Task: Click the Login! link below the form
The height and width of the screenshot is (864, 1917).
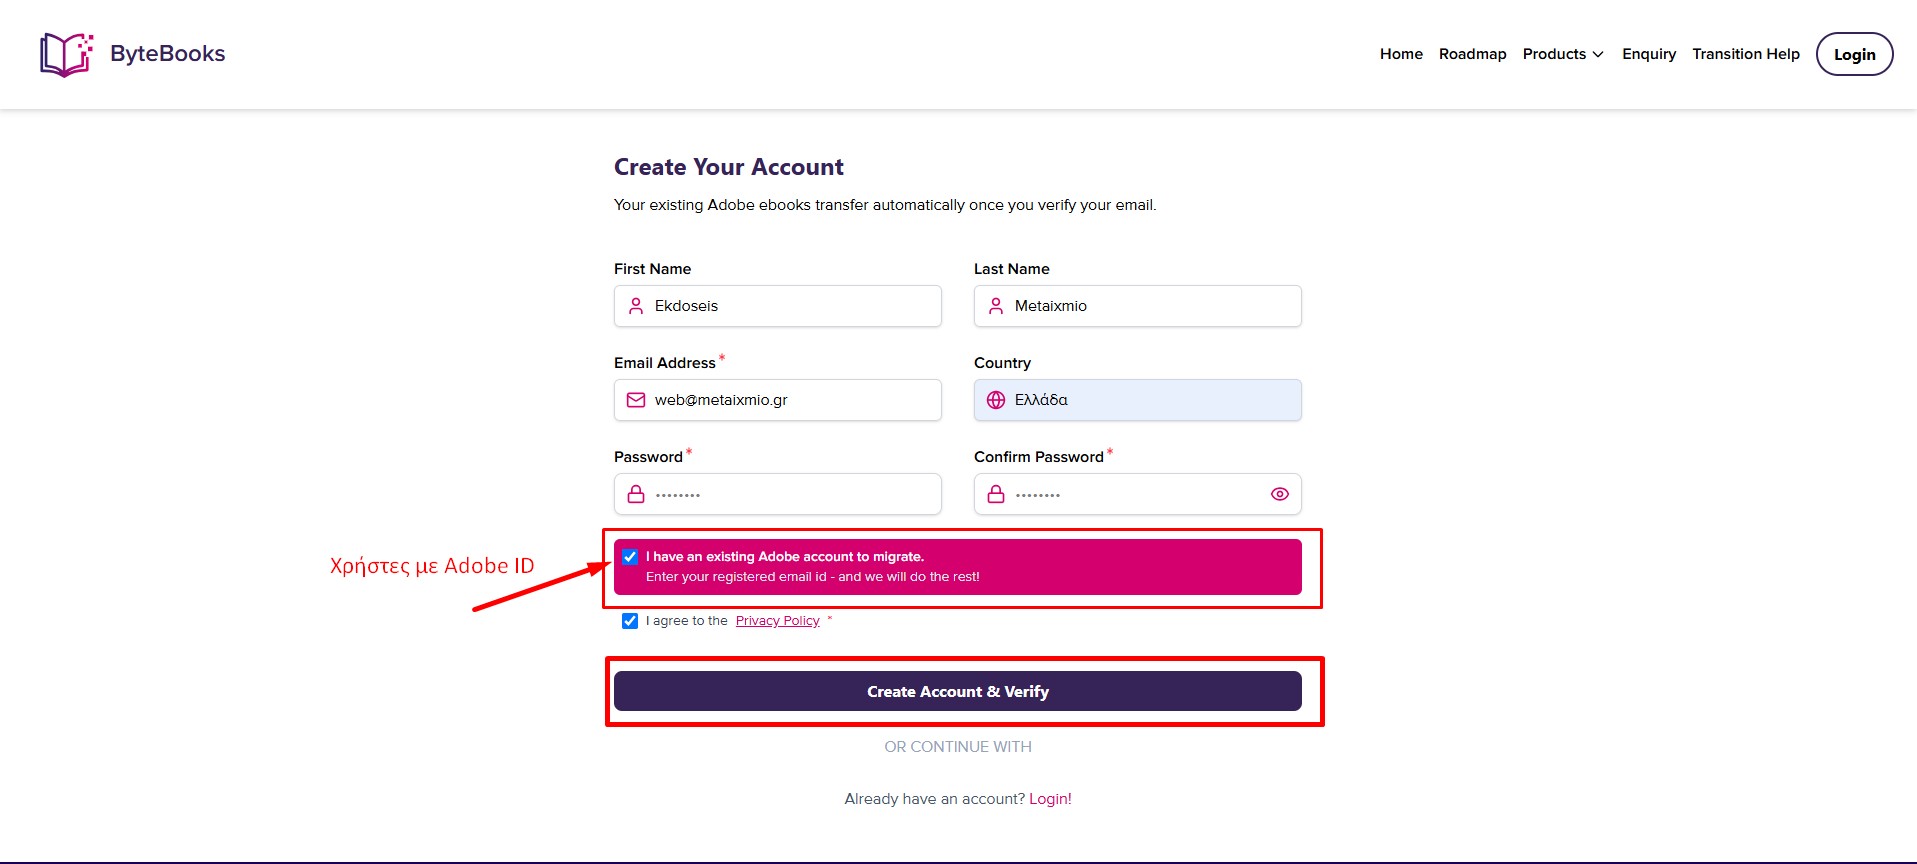Action: 1050,799
